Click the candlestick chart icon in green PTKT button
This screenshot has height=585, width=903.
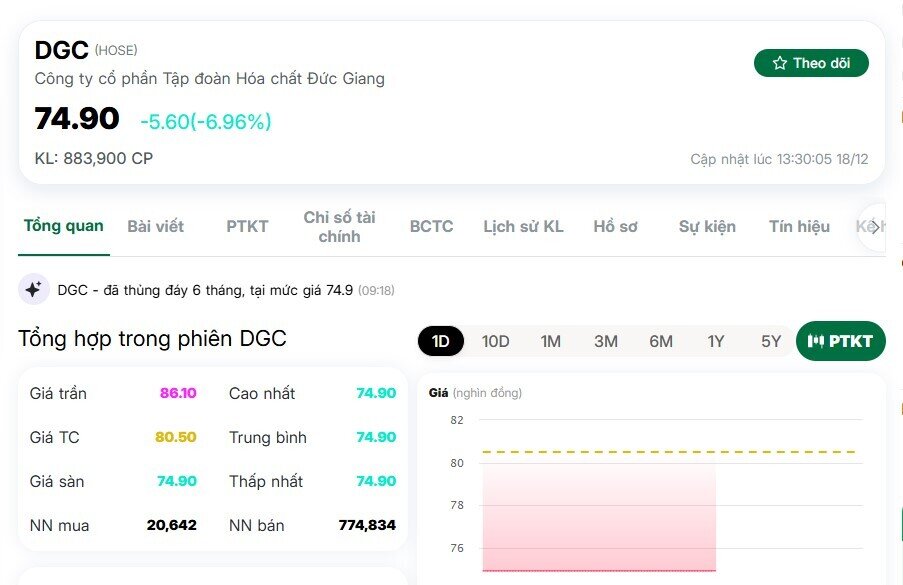(x=816, y=340)
